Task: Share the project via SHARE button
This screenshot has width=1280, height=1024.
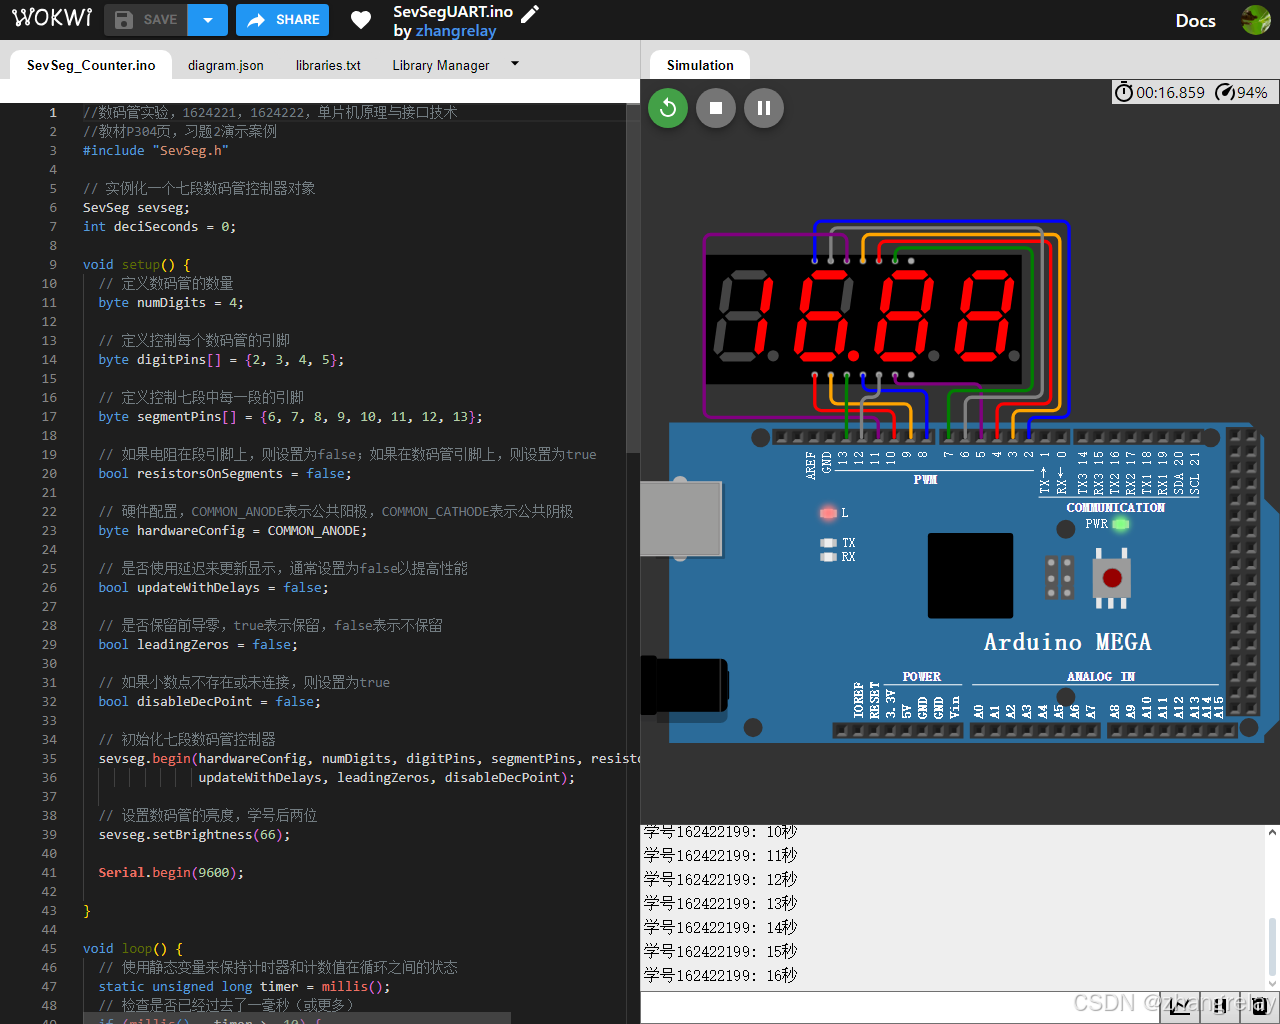Action: coord(284,20)
